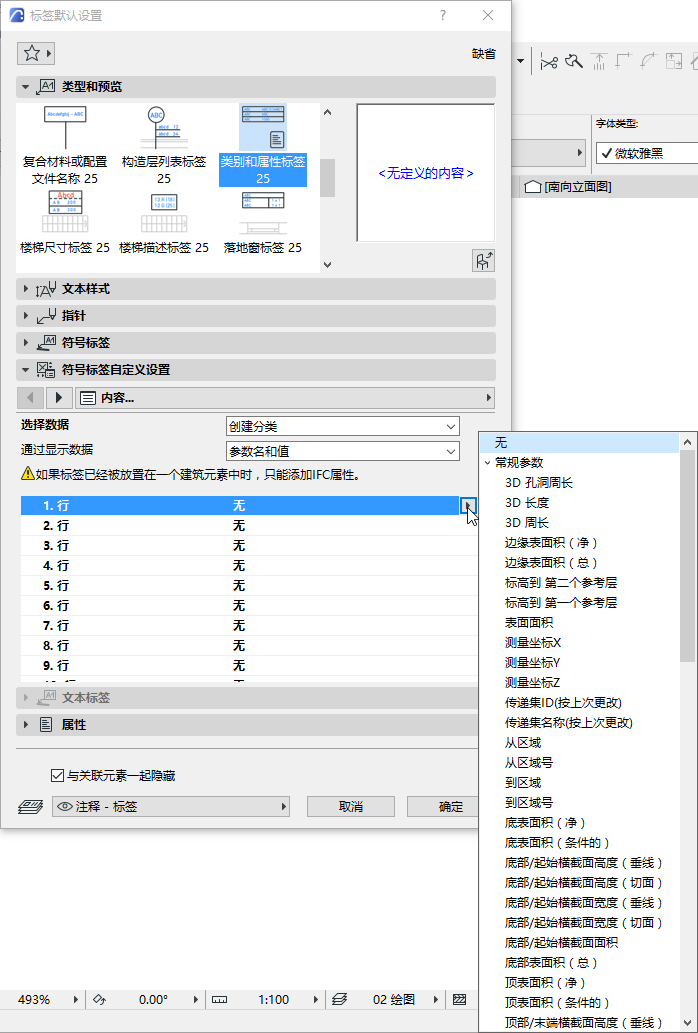The image size is (698, 1033).
Task: Go to previous settings page arrow
Action: tap(30, 398)
